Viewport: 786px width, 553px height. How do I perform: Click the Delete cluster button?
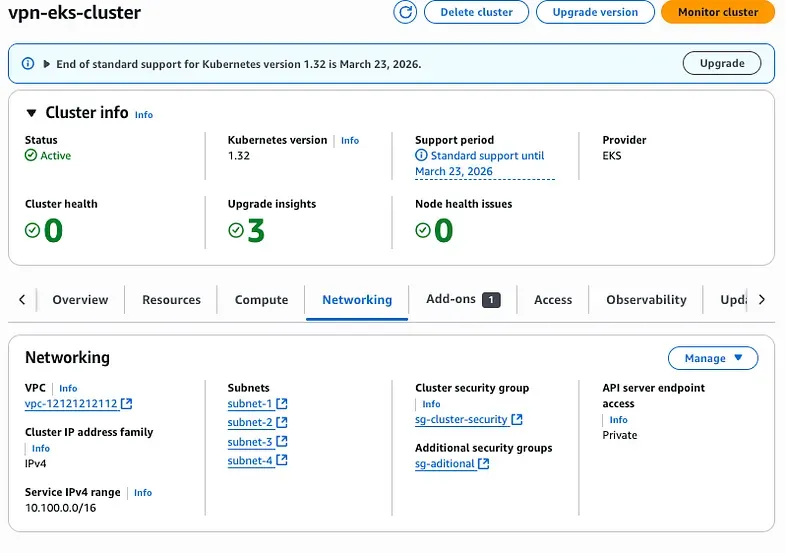tap(477, 12)
